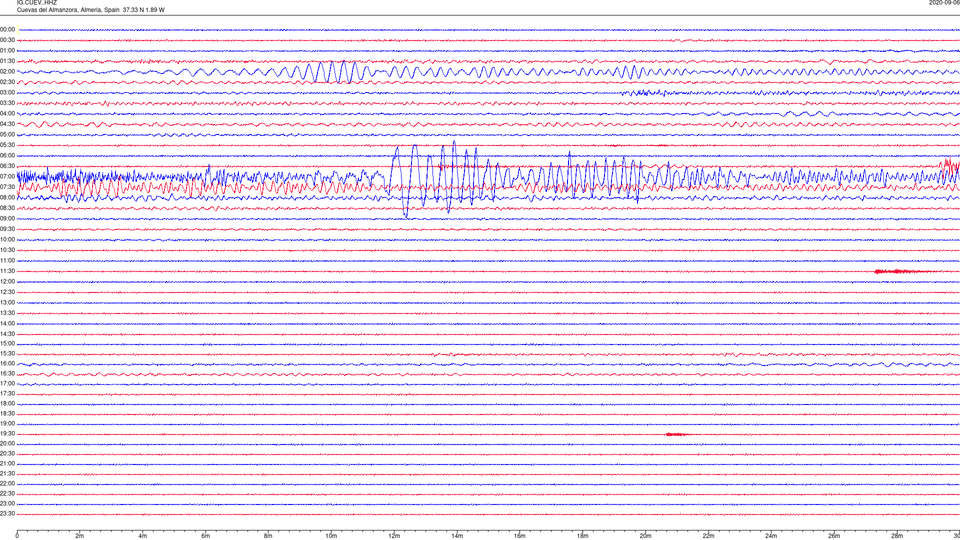Click the 26m tick label on time axis
Screen dimensions: 960x540
click(x=834, y=536)
